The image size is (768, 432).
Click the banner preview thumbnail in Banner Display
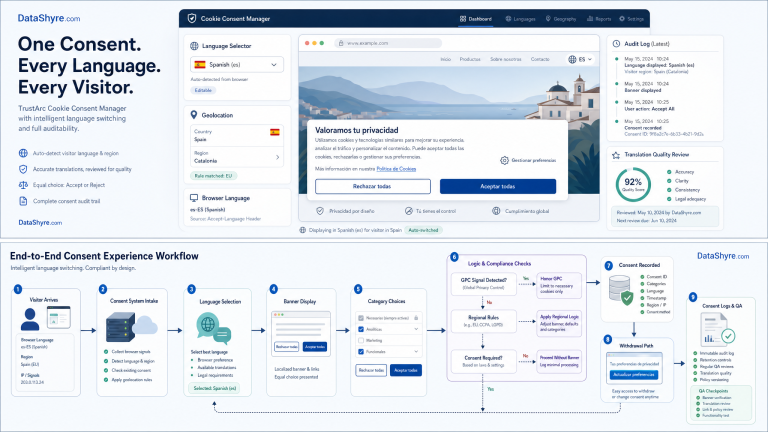301,333
